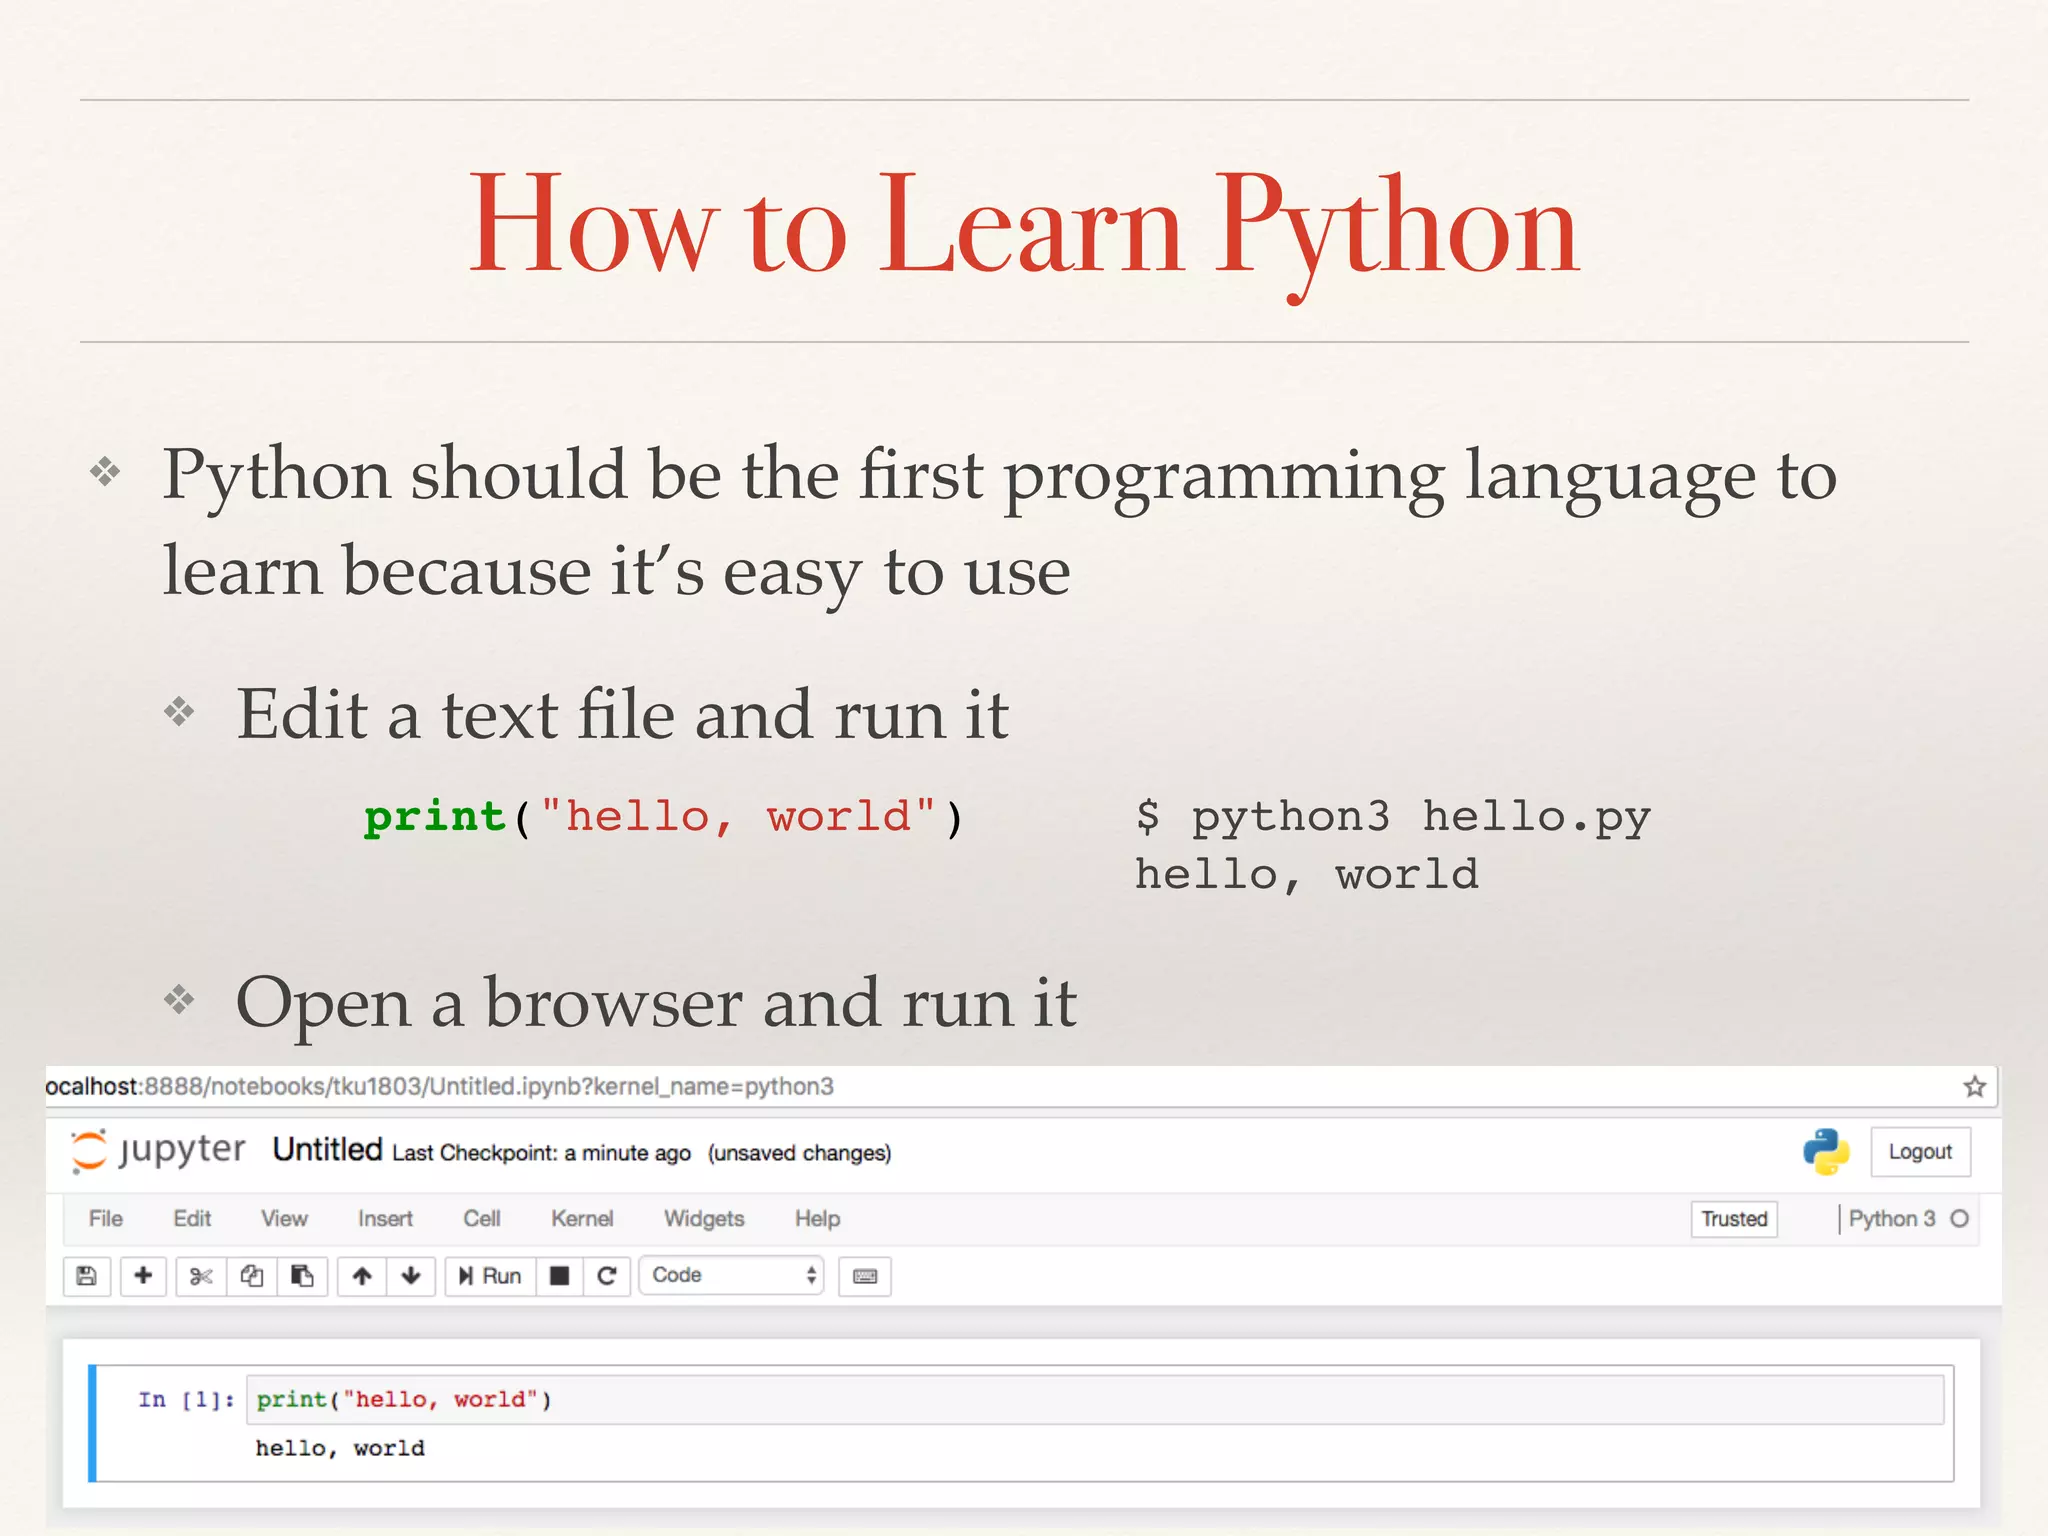Paste cell below icon
Image resolution: width=2048 pixels, height=1536 pixels.
(302, 1276)
